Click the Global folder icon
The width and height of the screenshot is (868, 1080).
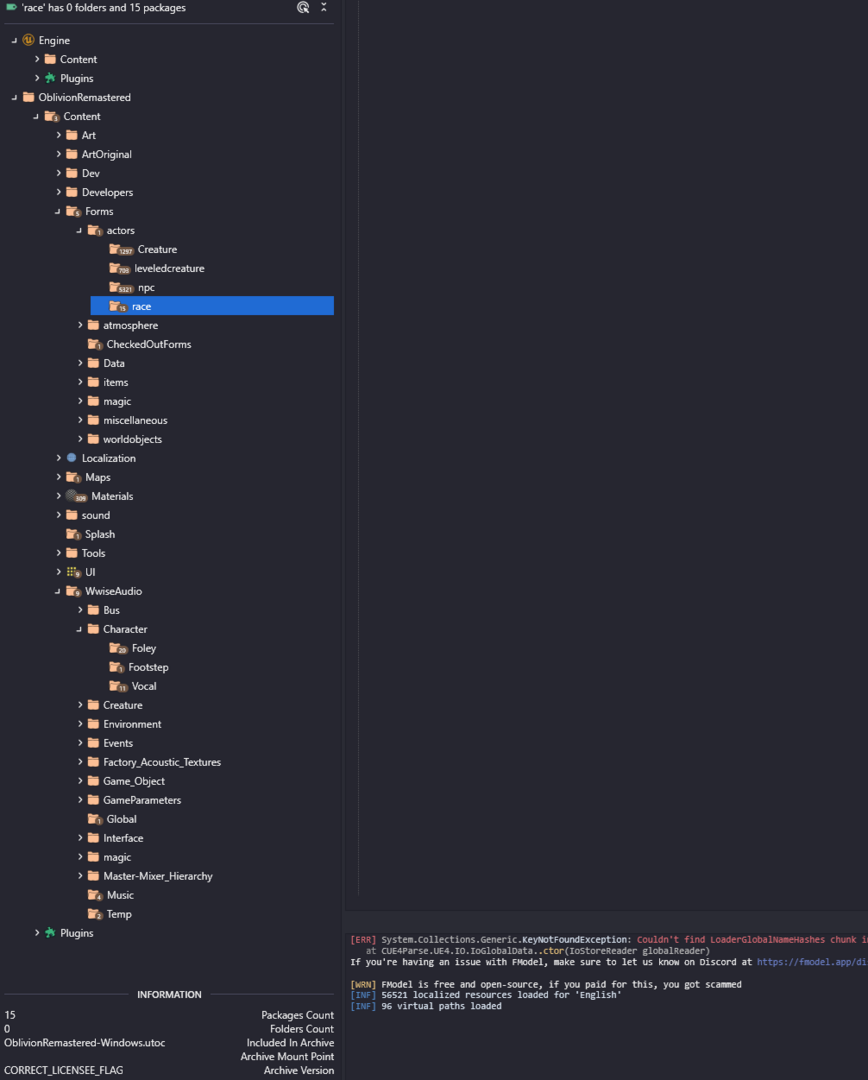pos(95,819)
